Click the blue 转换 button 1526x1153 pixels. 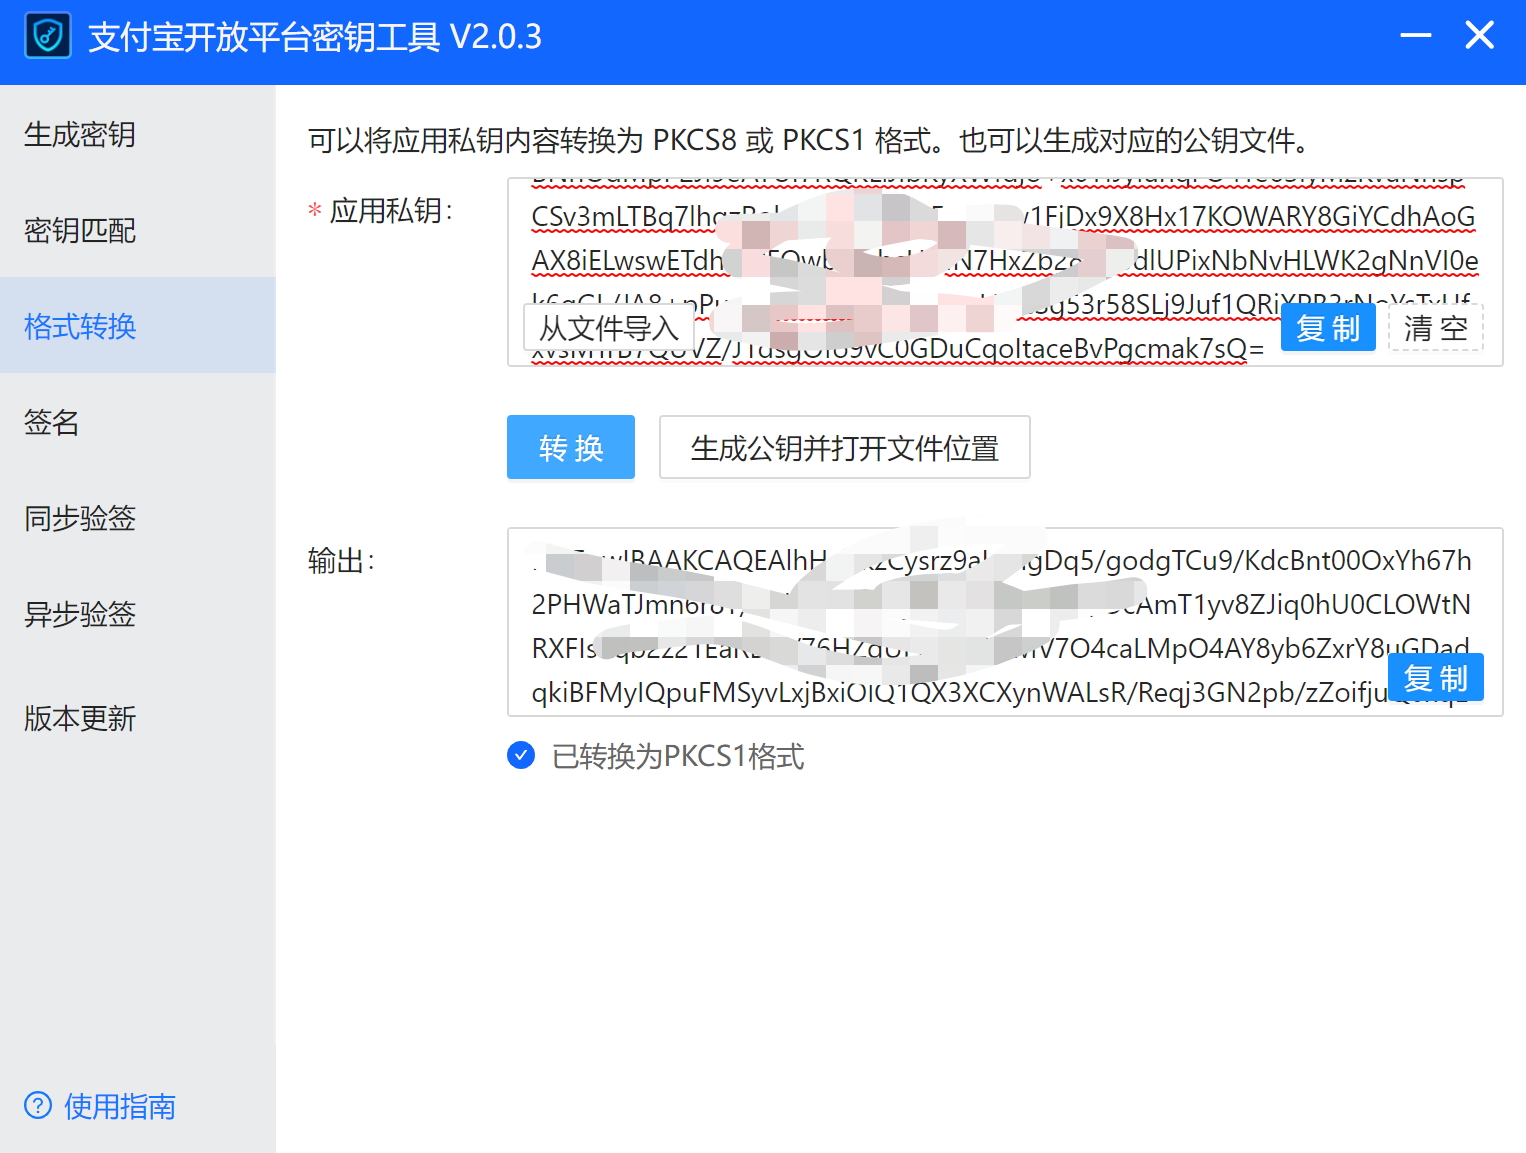coord(571,447)
